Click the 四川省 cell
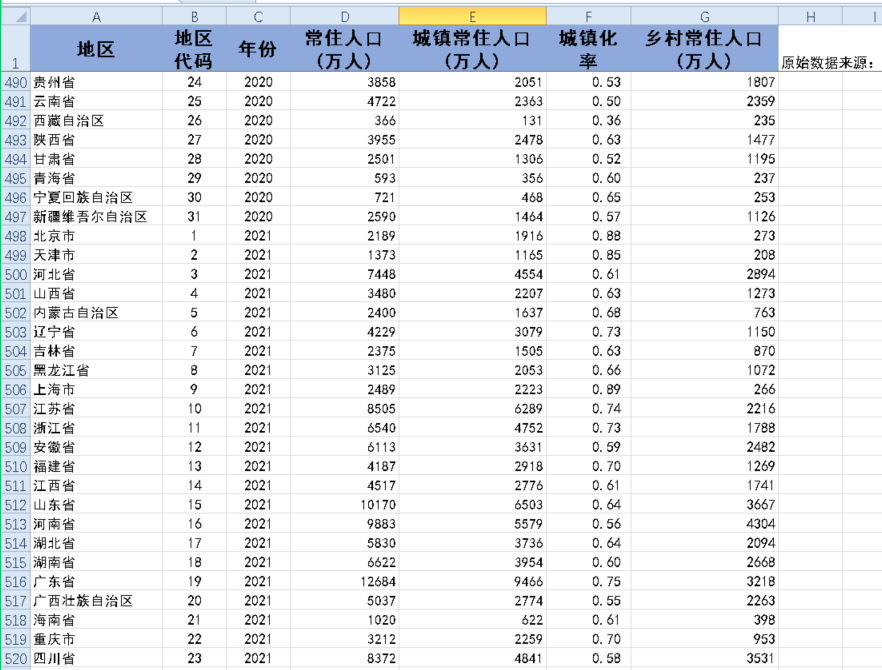The width and height of the screenshot is (882, 670). point(96,658)
